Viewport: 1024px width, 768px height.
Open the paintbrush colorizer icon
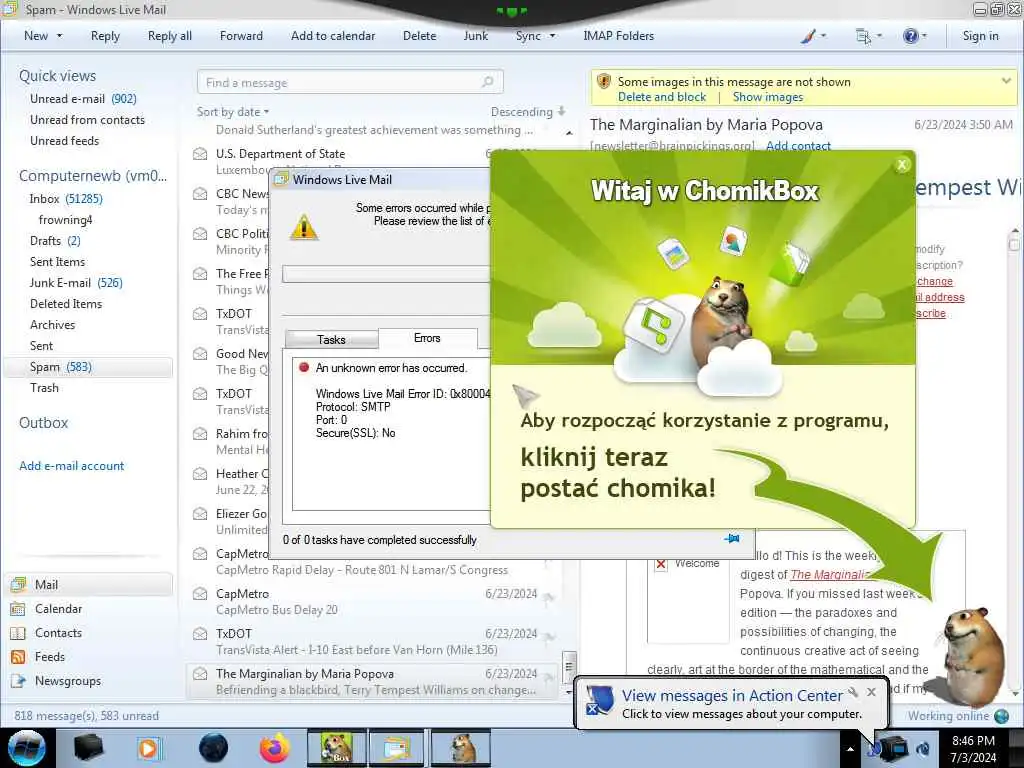click(808, 36)
